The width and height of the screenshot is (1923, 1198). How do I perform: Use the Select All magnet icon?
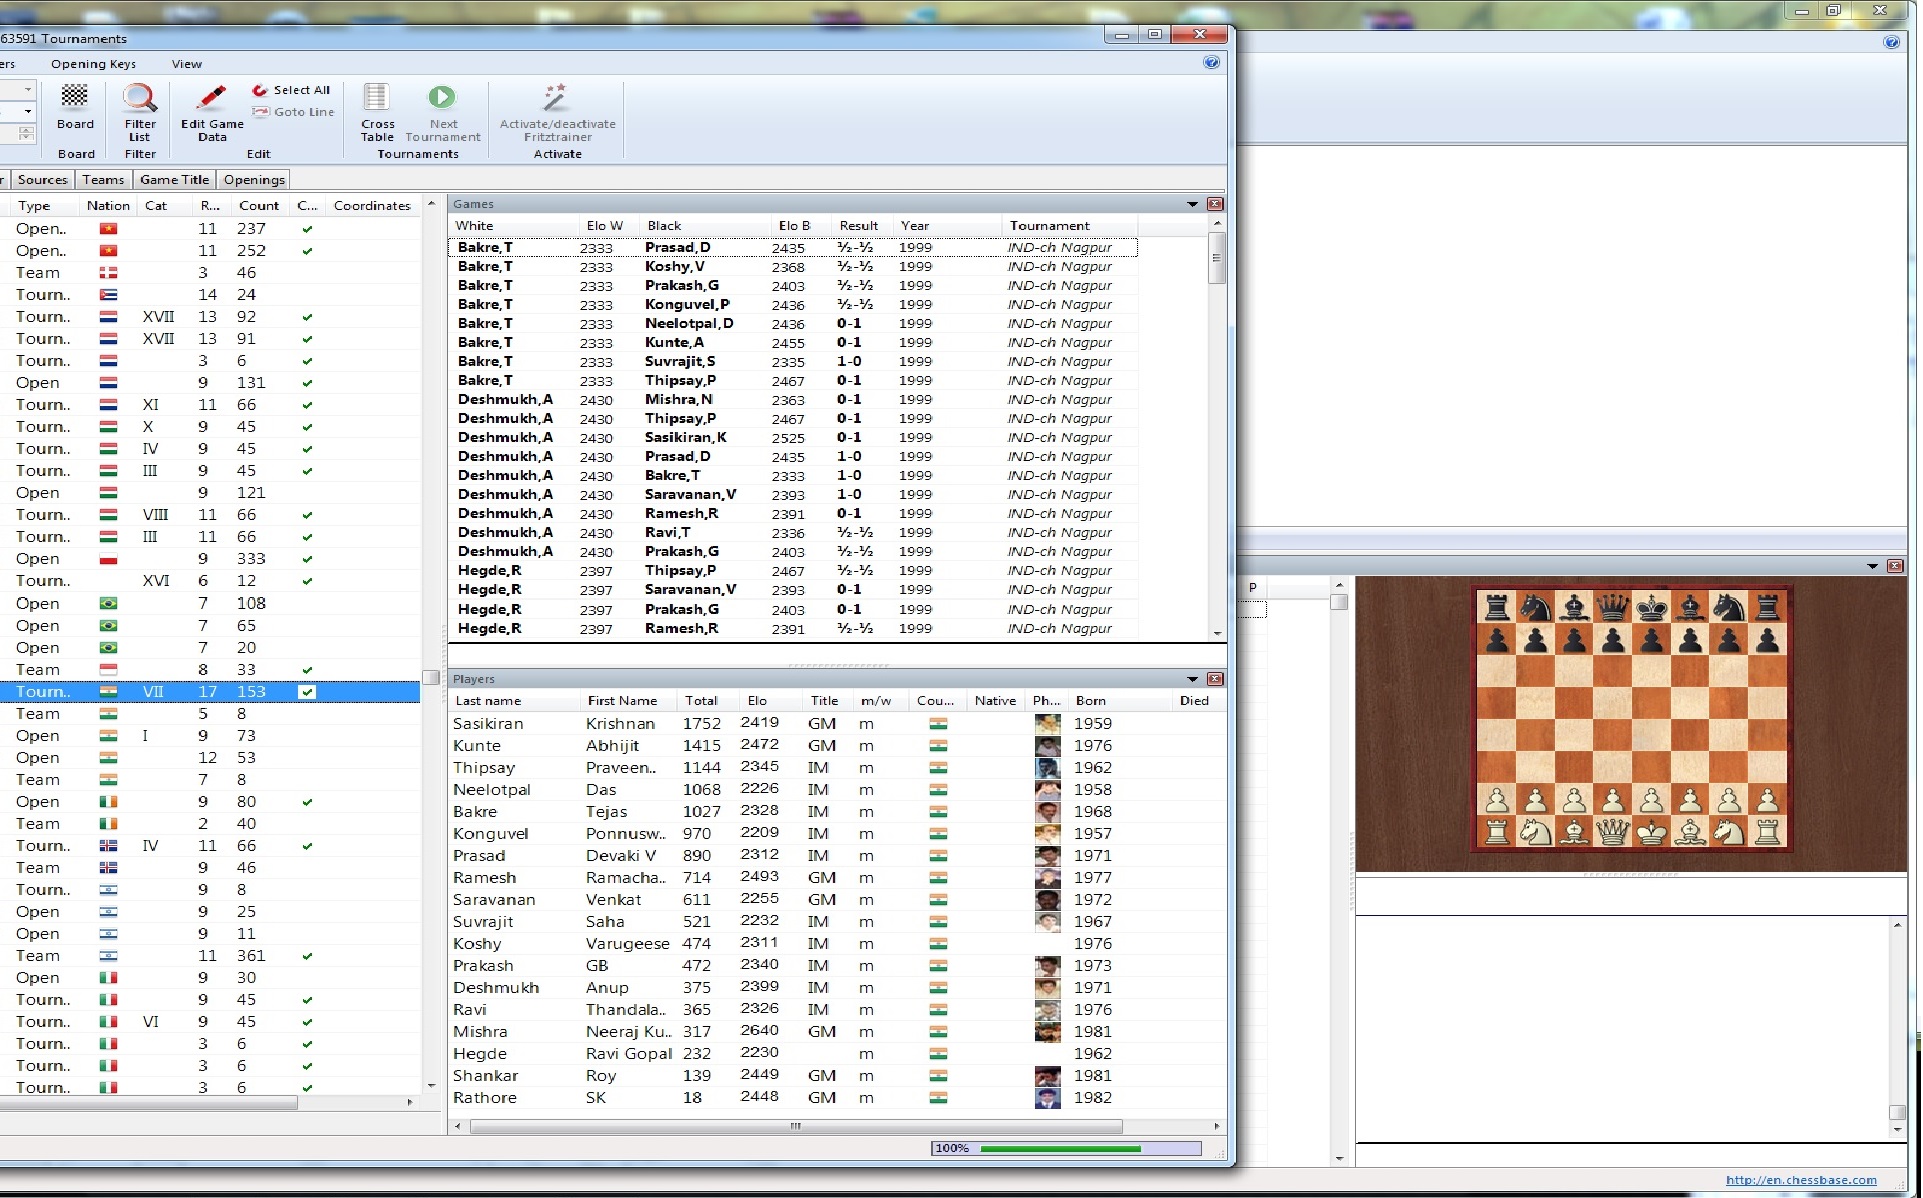259,89
